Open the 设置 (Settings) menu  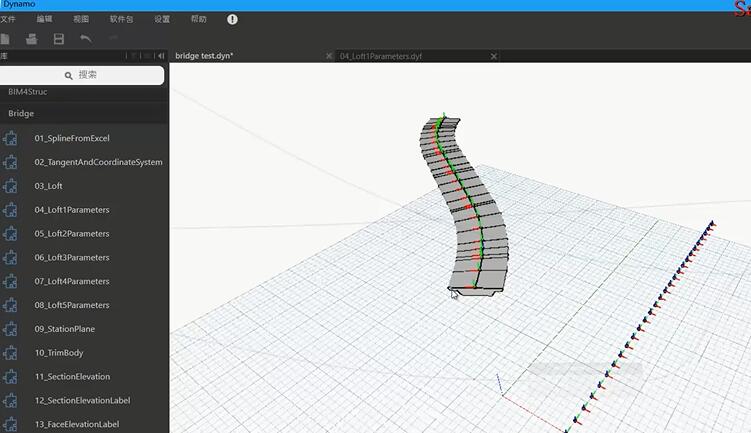point(162,19)
